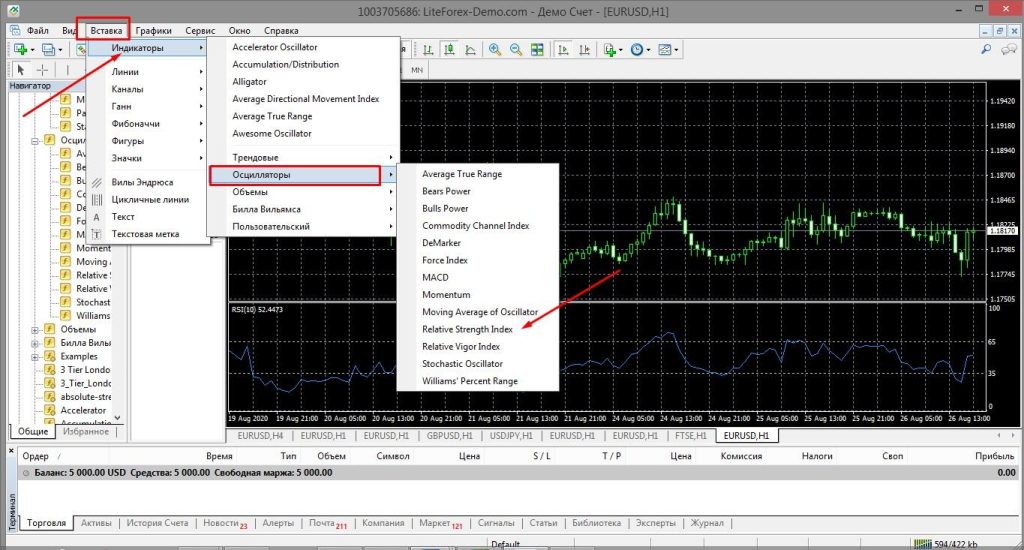Expand the Examples folder in Navigator

tap(36, 356)
